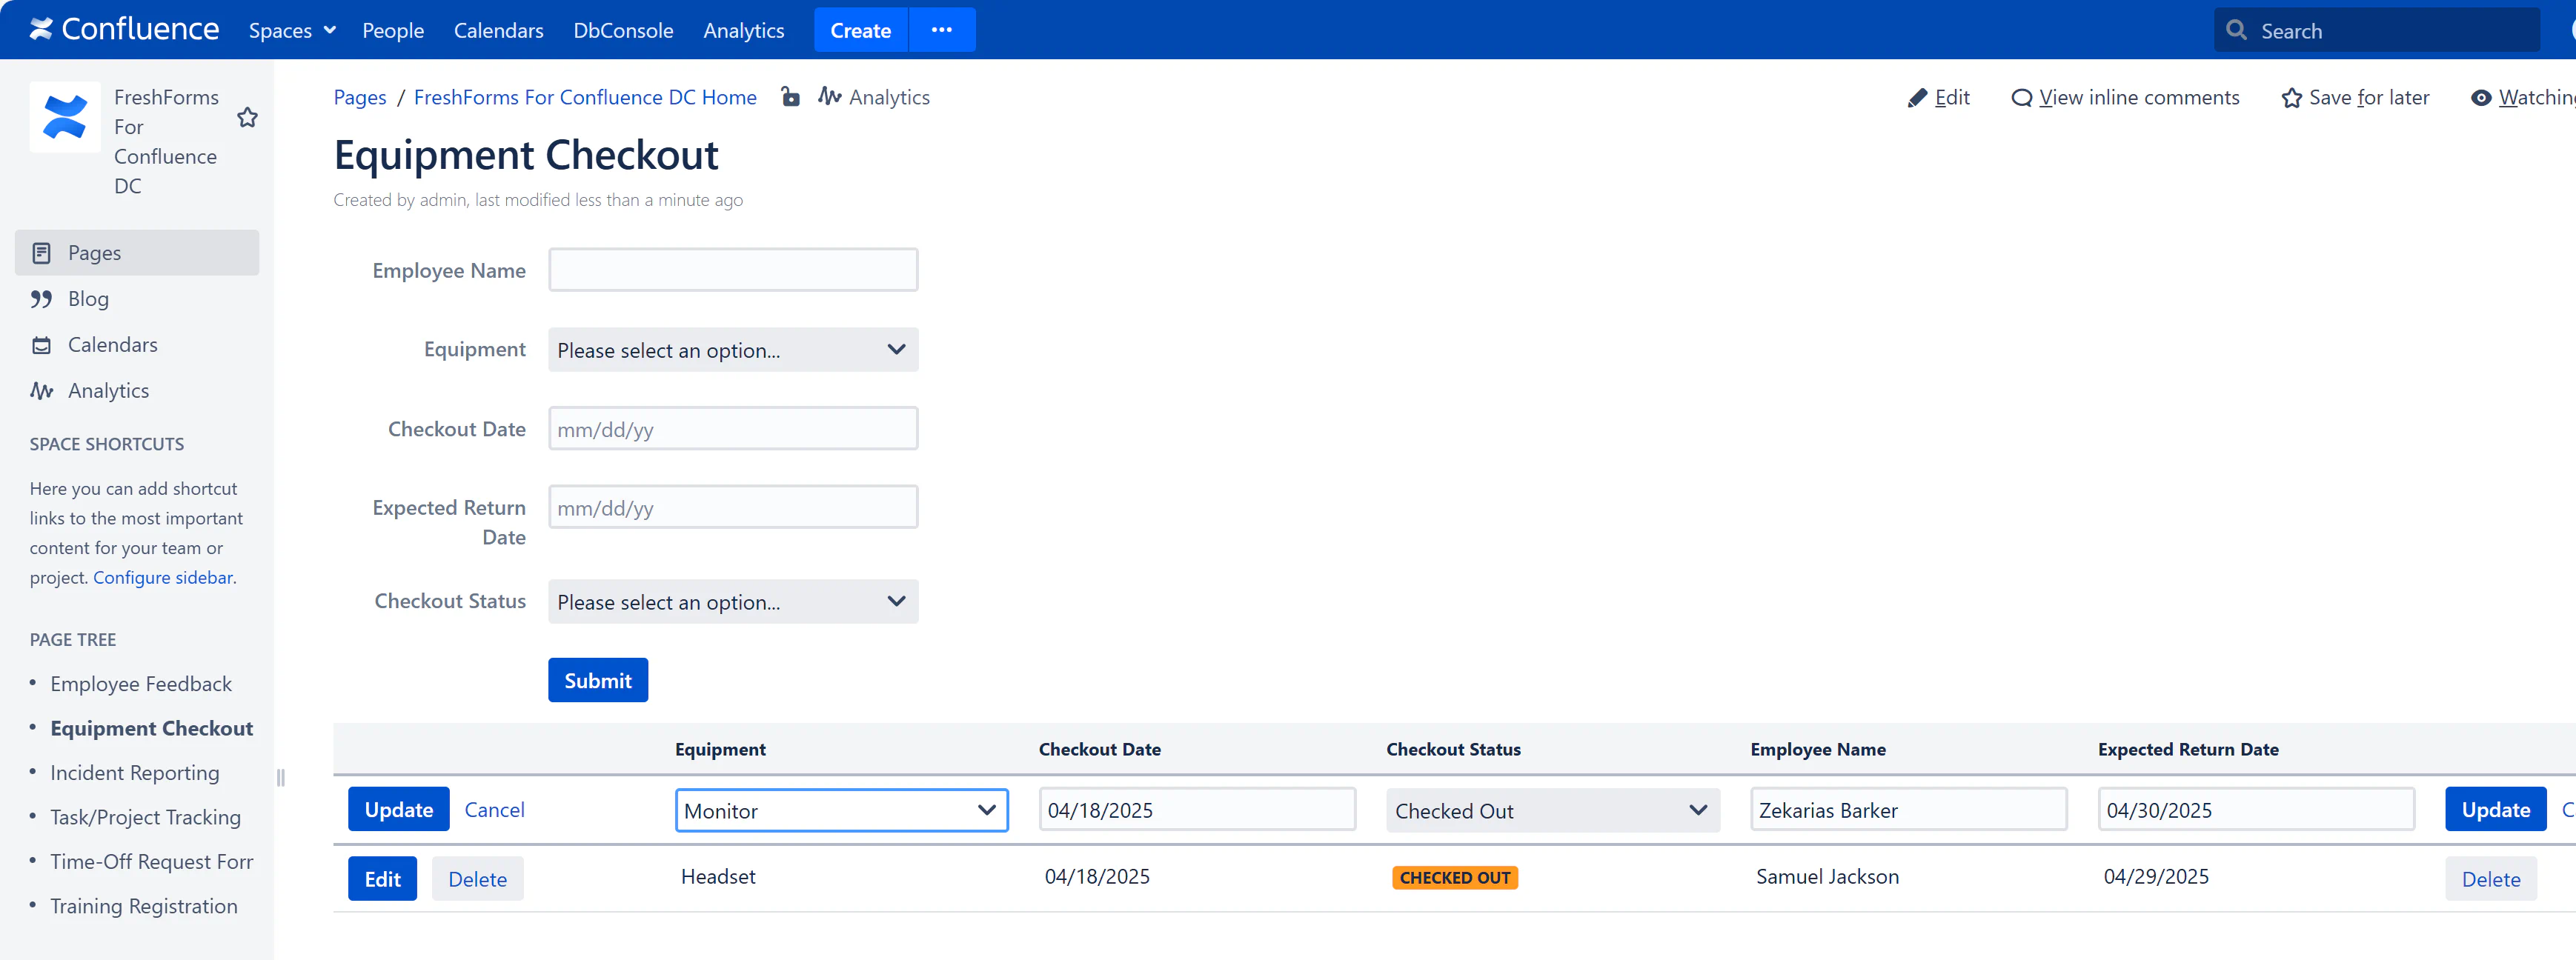The image size is (2576, 960).
Task: Star the FreshForms space in sidebar
Action: [247, 118]
